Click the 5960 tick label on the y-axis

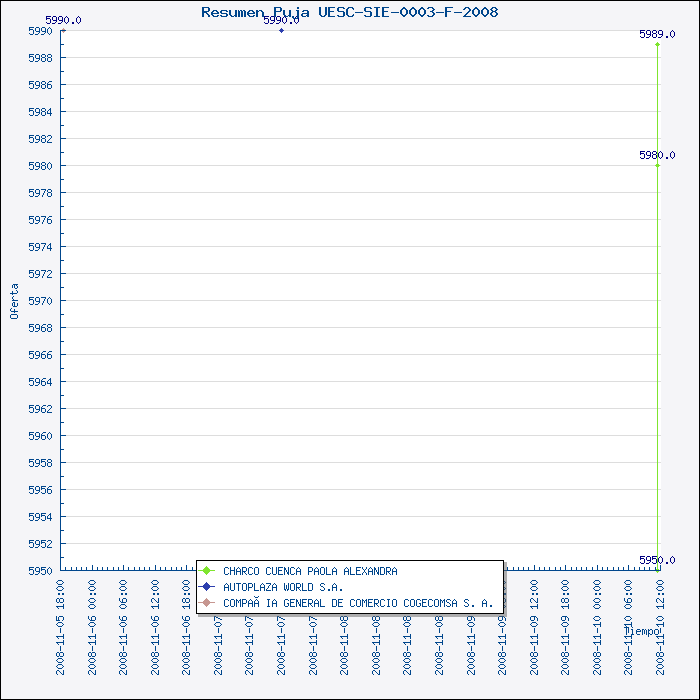point(40,436)
